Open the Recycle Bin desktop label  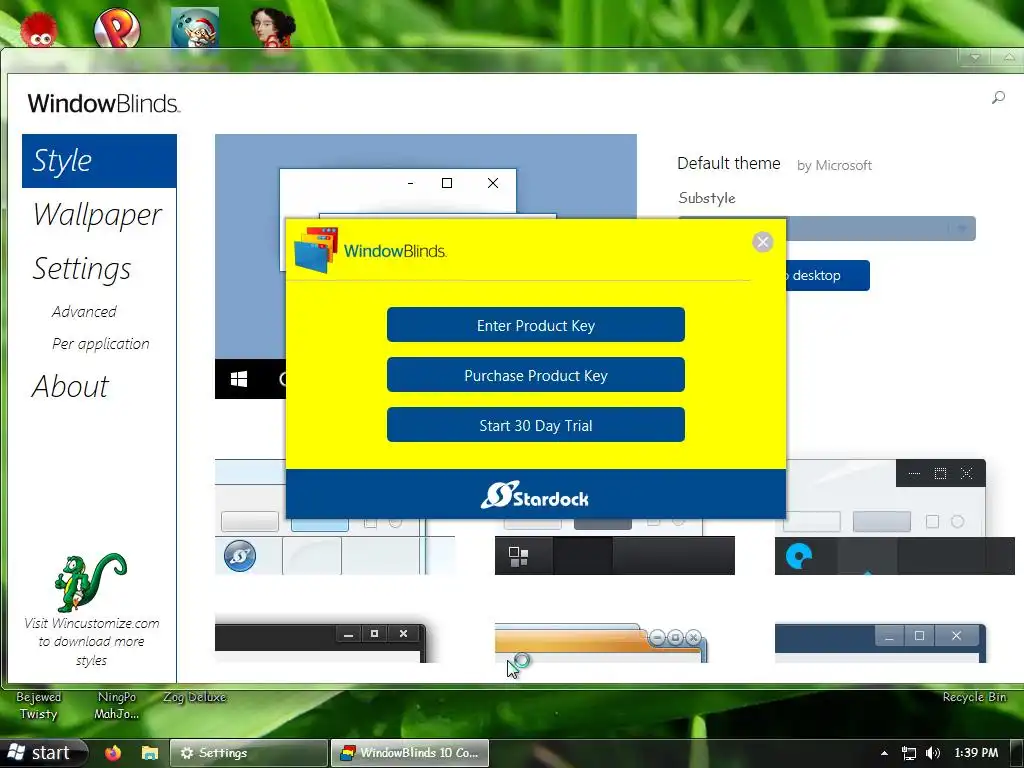974,697
